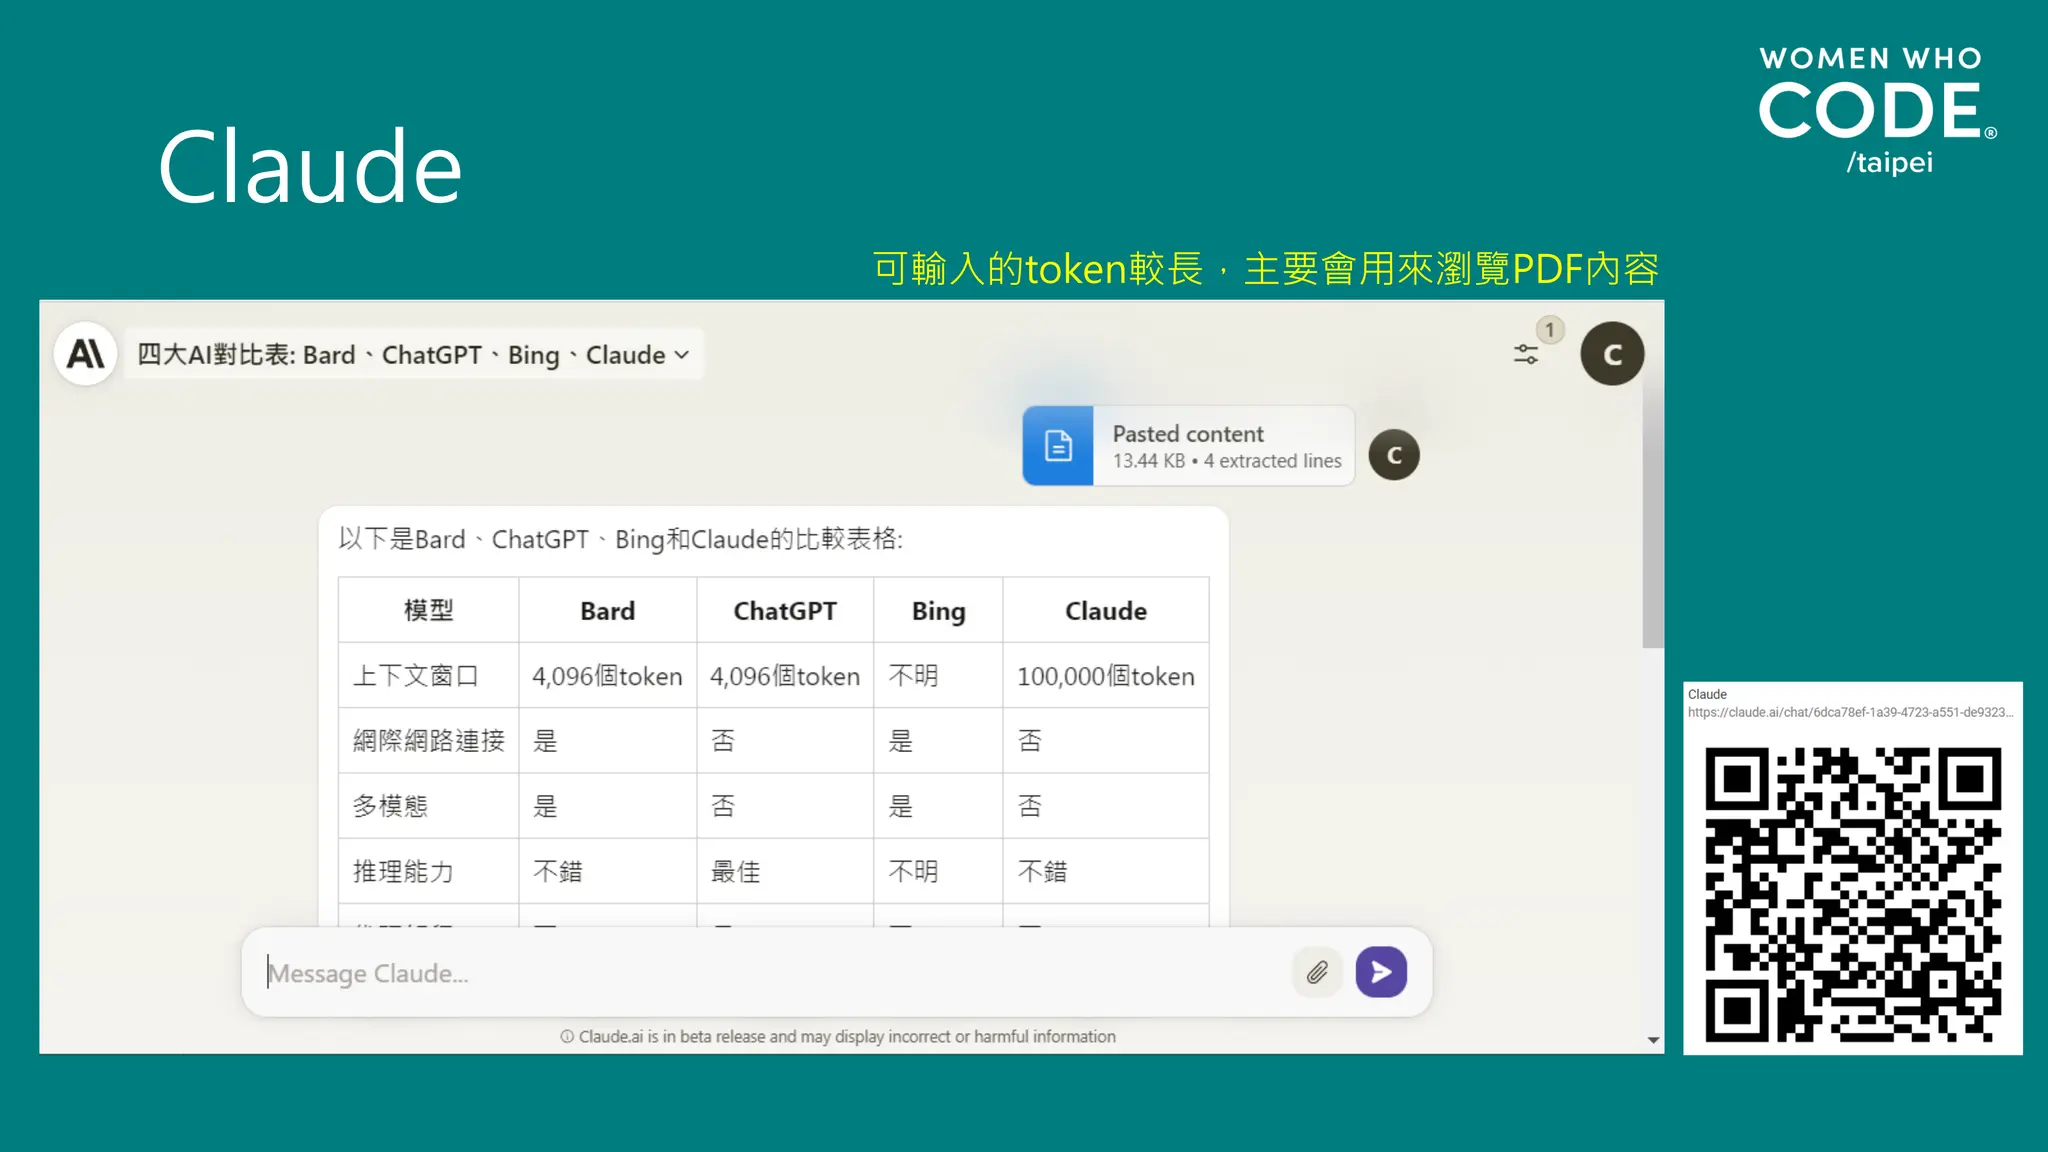This screenshot has width=2048, height=1152.
Task: Click the intro line 以下是Bard、ChatGPT
Action: click(620, 539)
